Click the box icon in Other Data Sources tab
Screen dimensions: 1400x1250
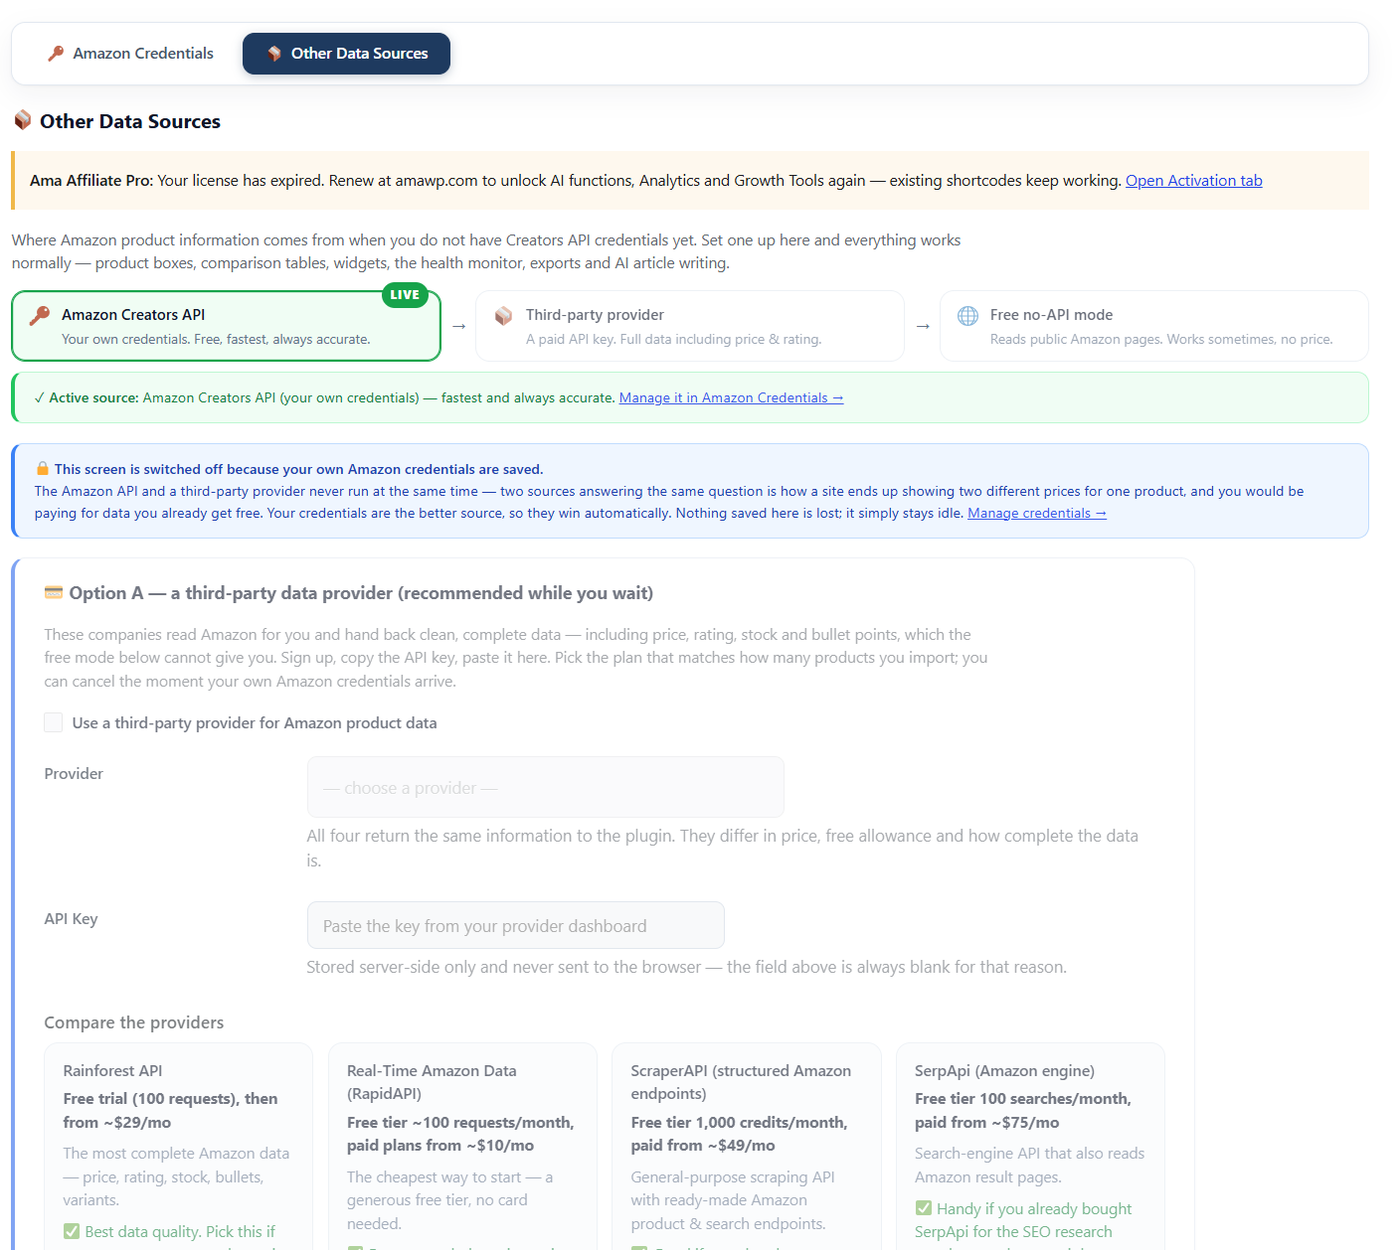point(274,53)
